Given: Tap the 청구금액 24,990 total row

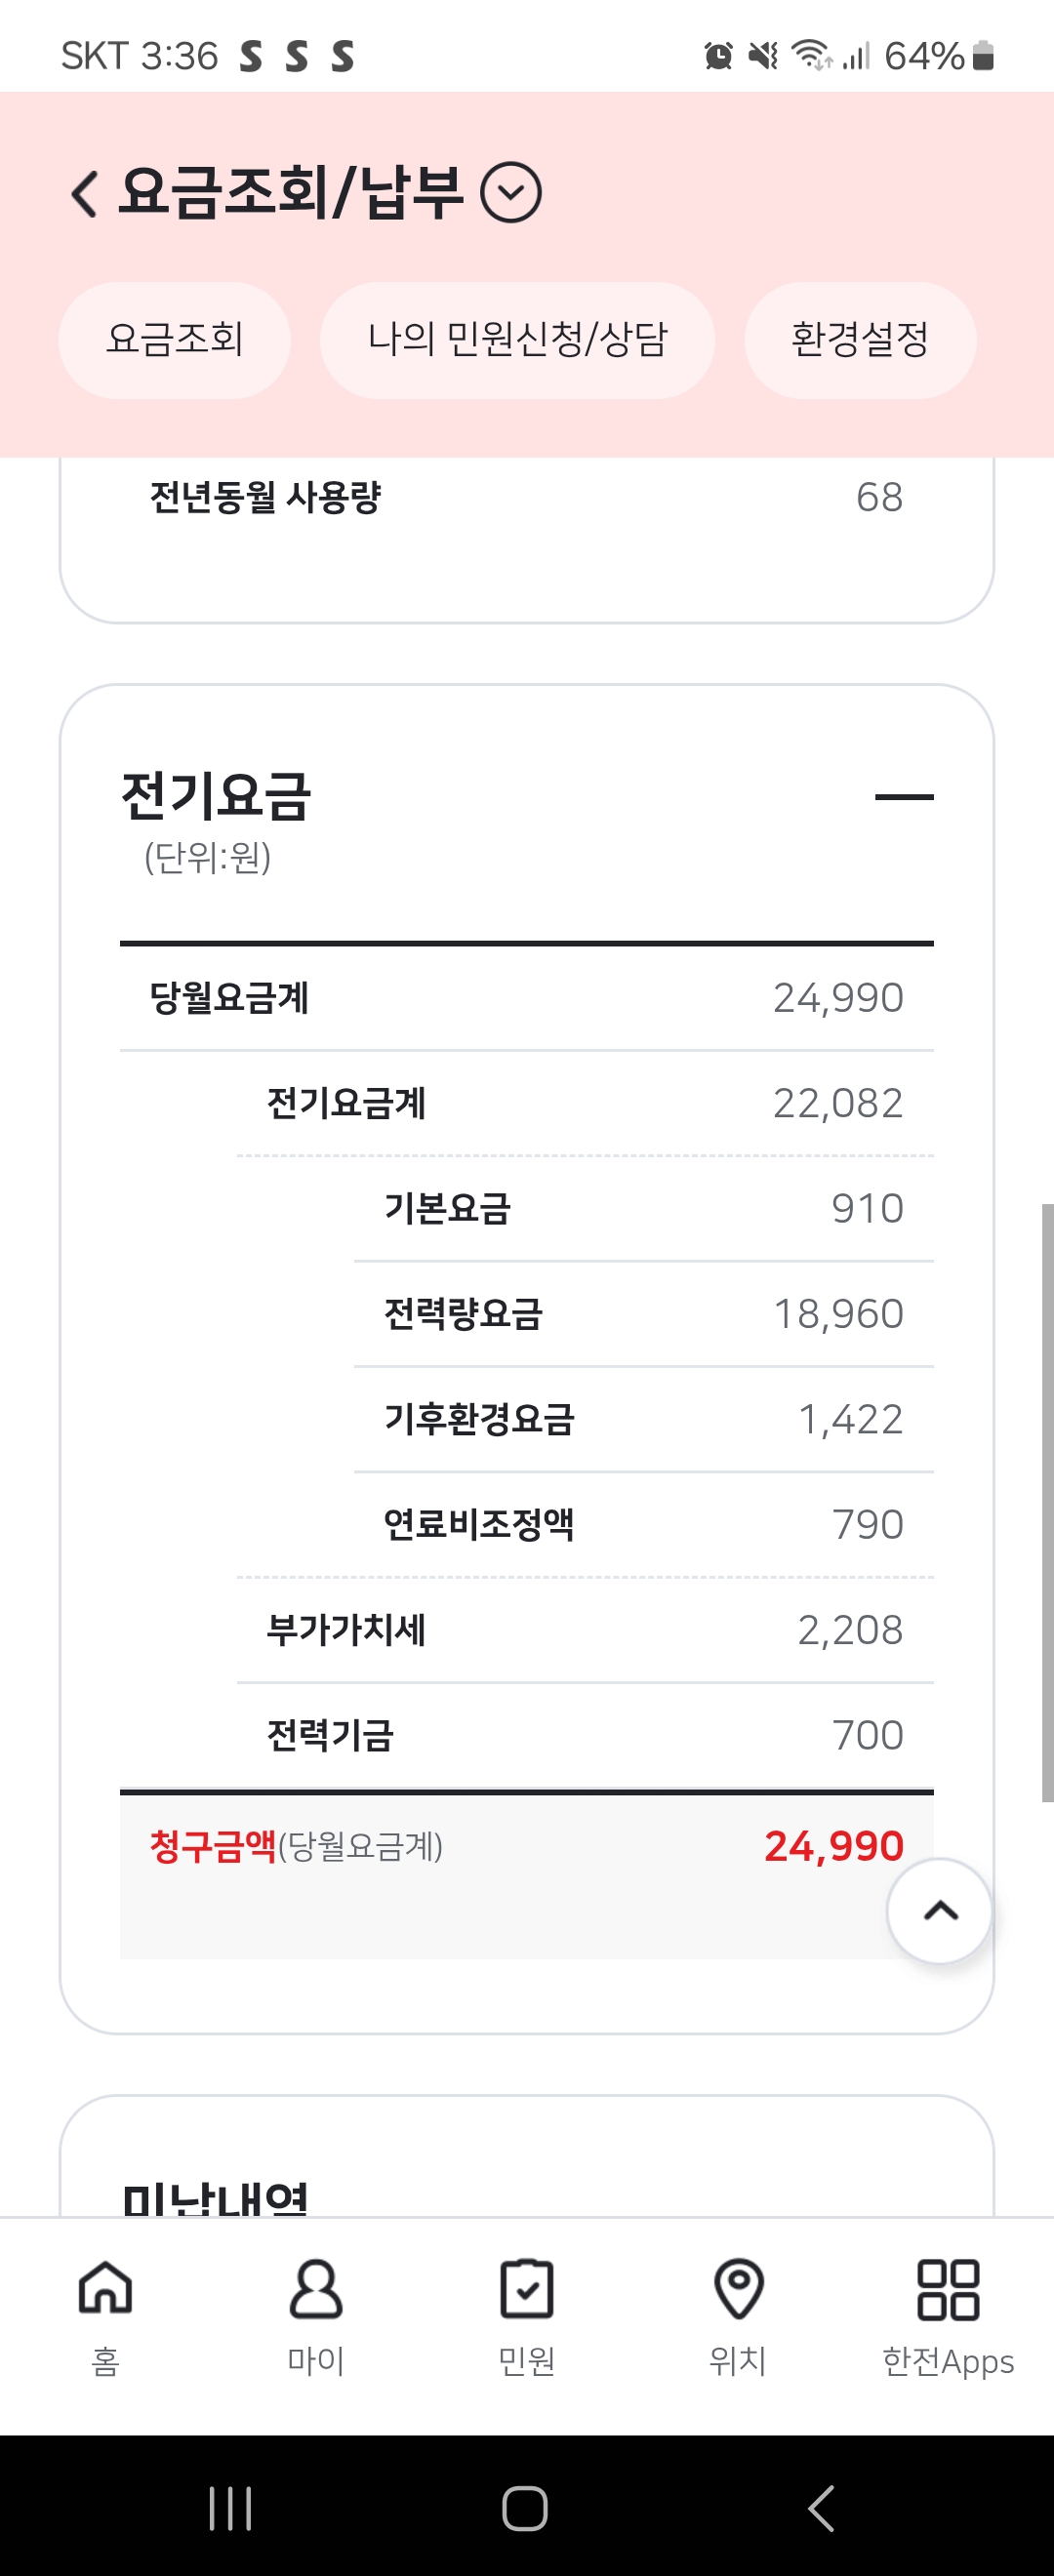Looking at the screenshot, I should pos(527,1846).
